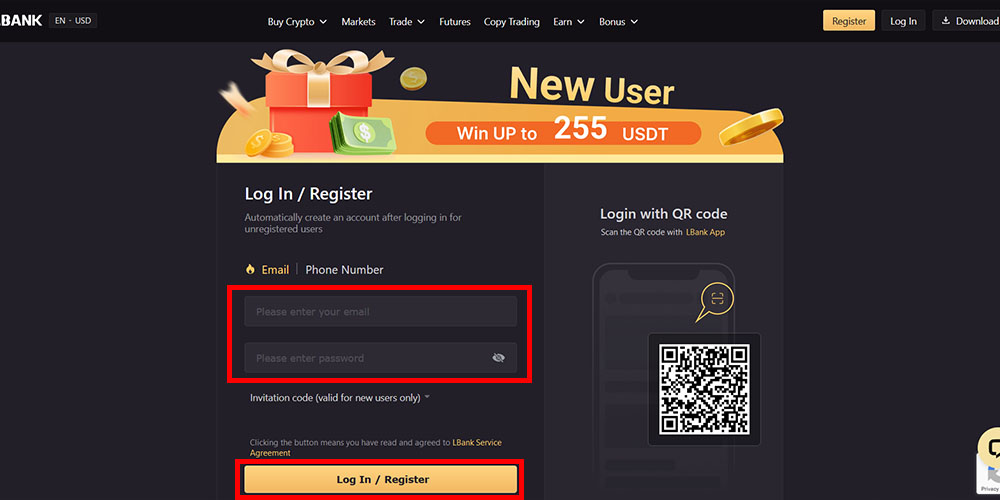Image resolution: width=1000 pixels, height=500 pixels.
Task: Open the EN - USD language selector
Action: click(x=73, y=20)
